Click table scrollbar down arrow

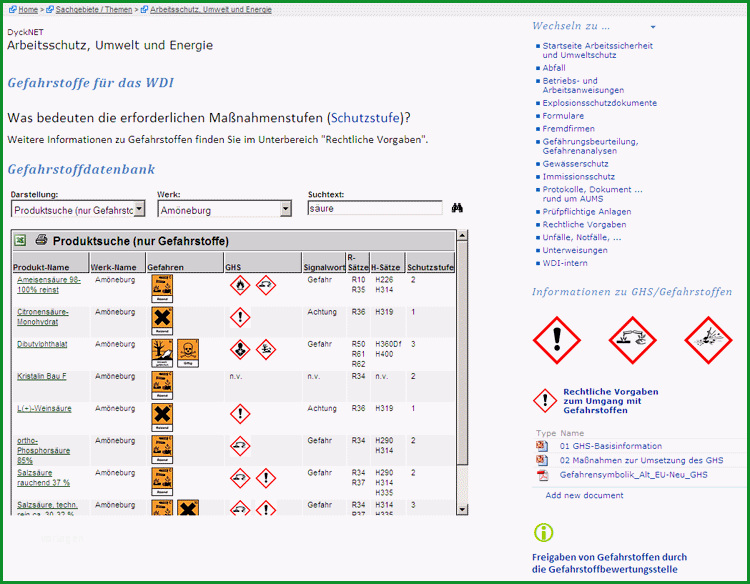click(x=462, y=510)
